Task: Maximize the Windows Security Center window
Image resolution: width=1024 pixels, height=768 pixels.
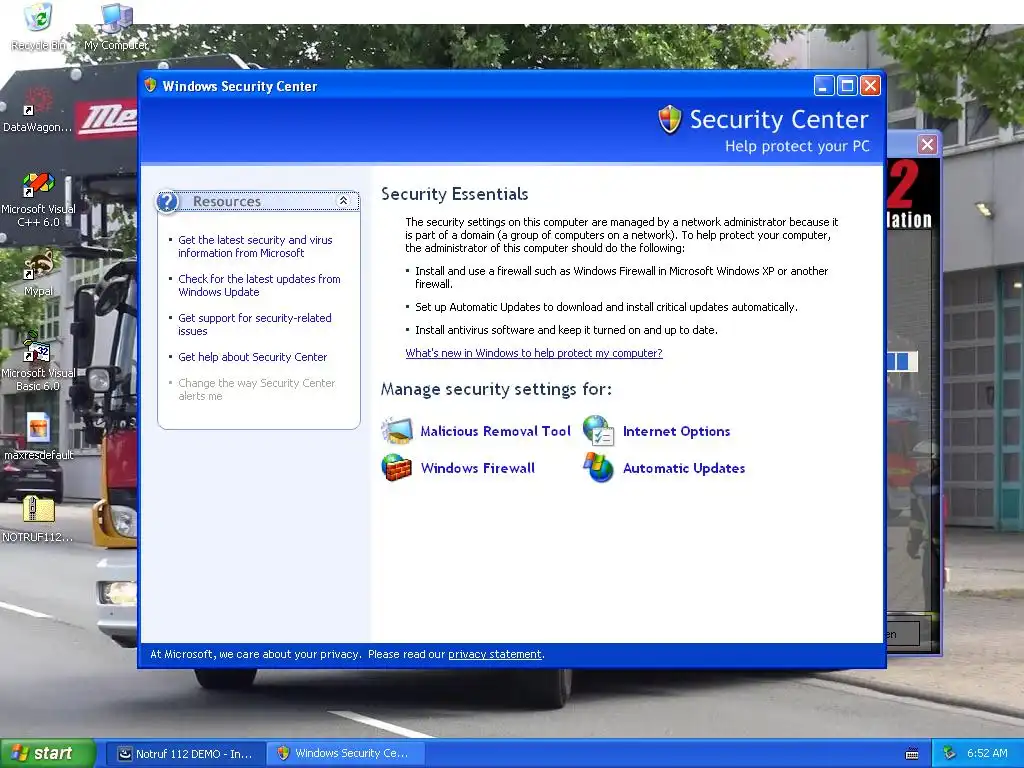Action: tap(847, 86)
